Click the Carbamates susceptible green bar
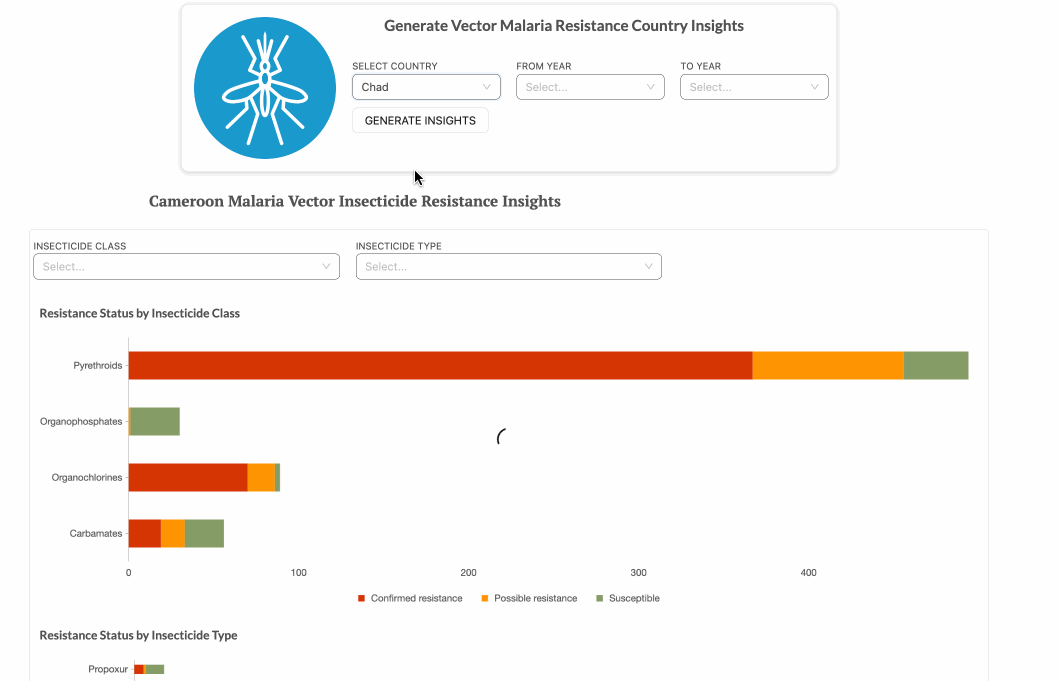 [x=204, y=533]
